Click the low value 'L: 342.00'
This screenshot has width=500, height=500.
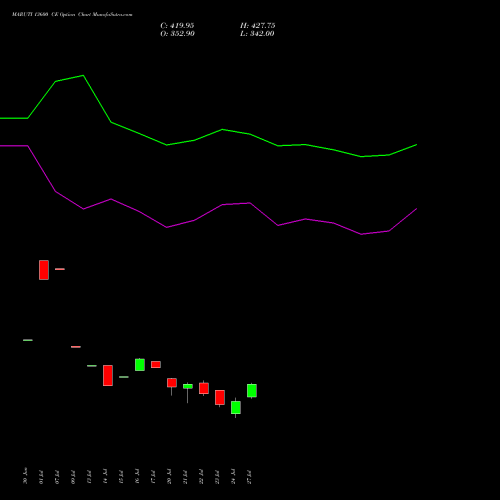coord(257,34)
